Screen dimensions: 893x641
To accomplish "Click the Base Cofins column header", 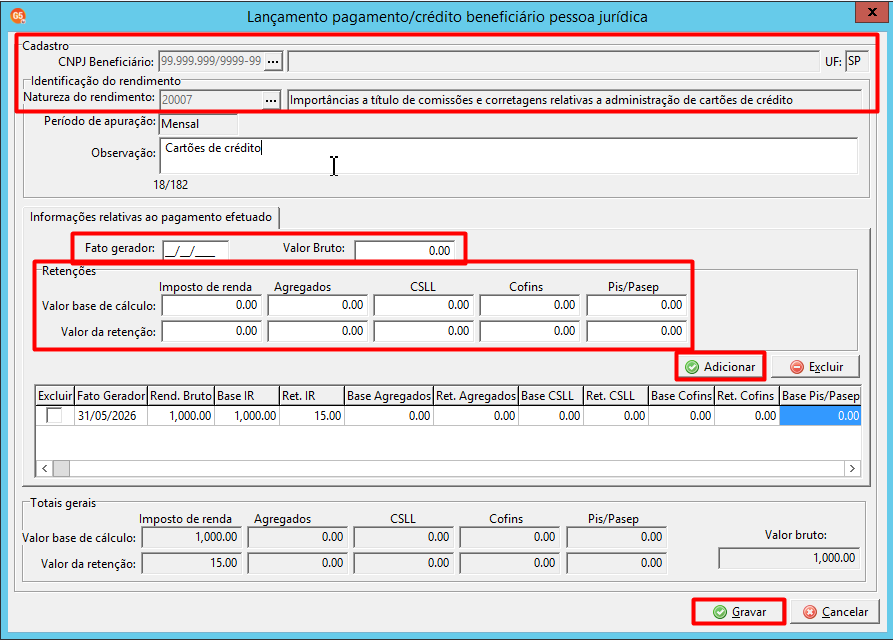I will point(682,396).
